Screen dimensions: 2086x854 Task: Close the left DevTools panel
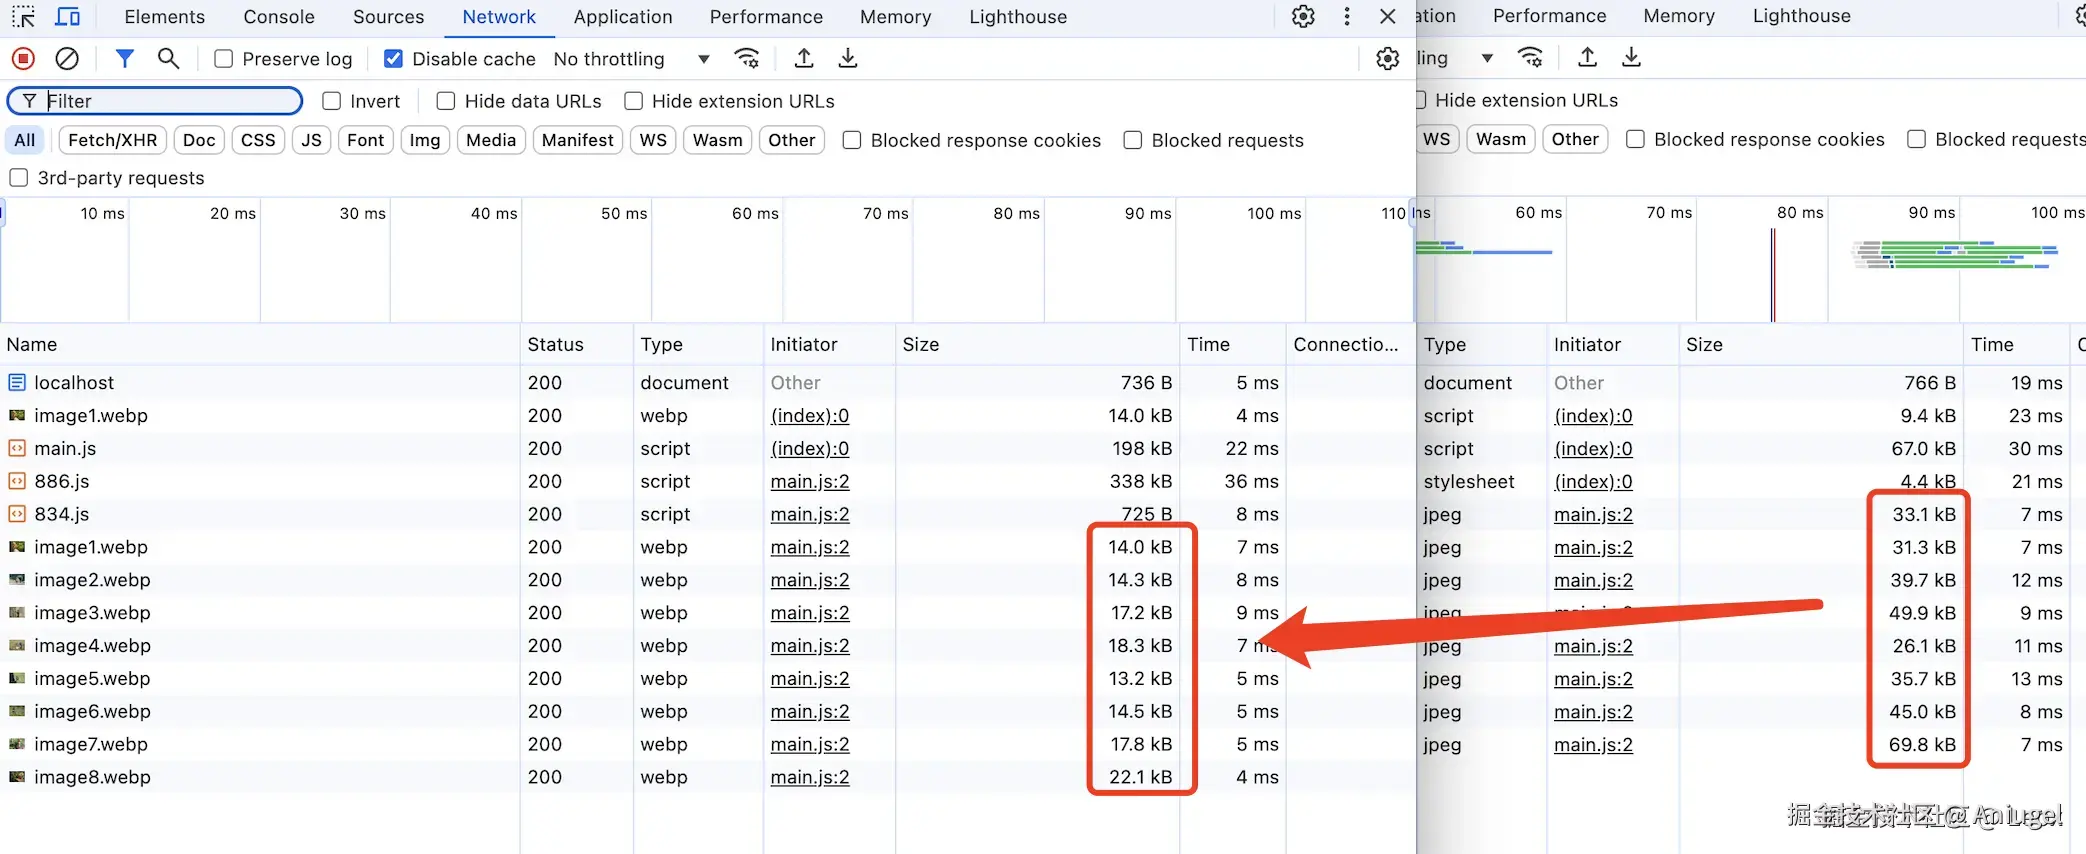(x=1387, y=17)
